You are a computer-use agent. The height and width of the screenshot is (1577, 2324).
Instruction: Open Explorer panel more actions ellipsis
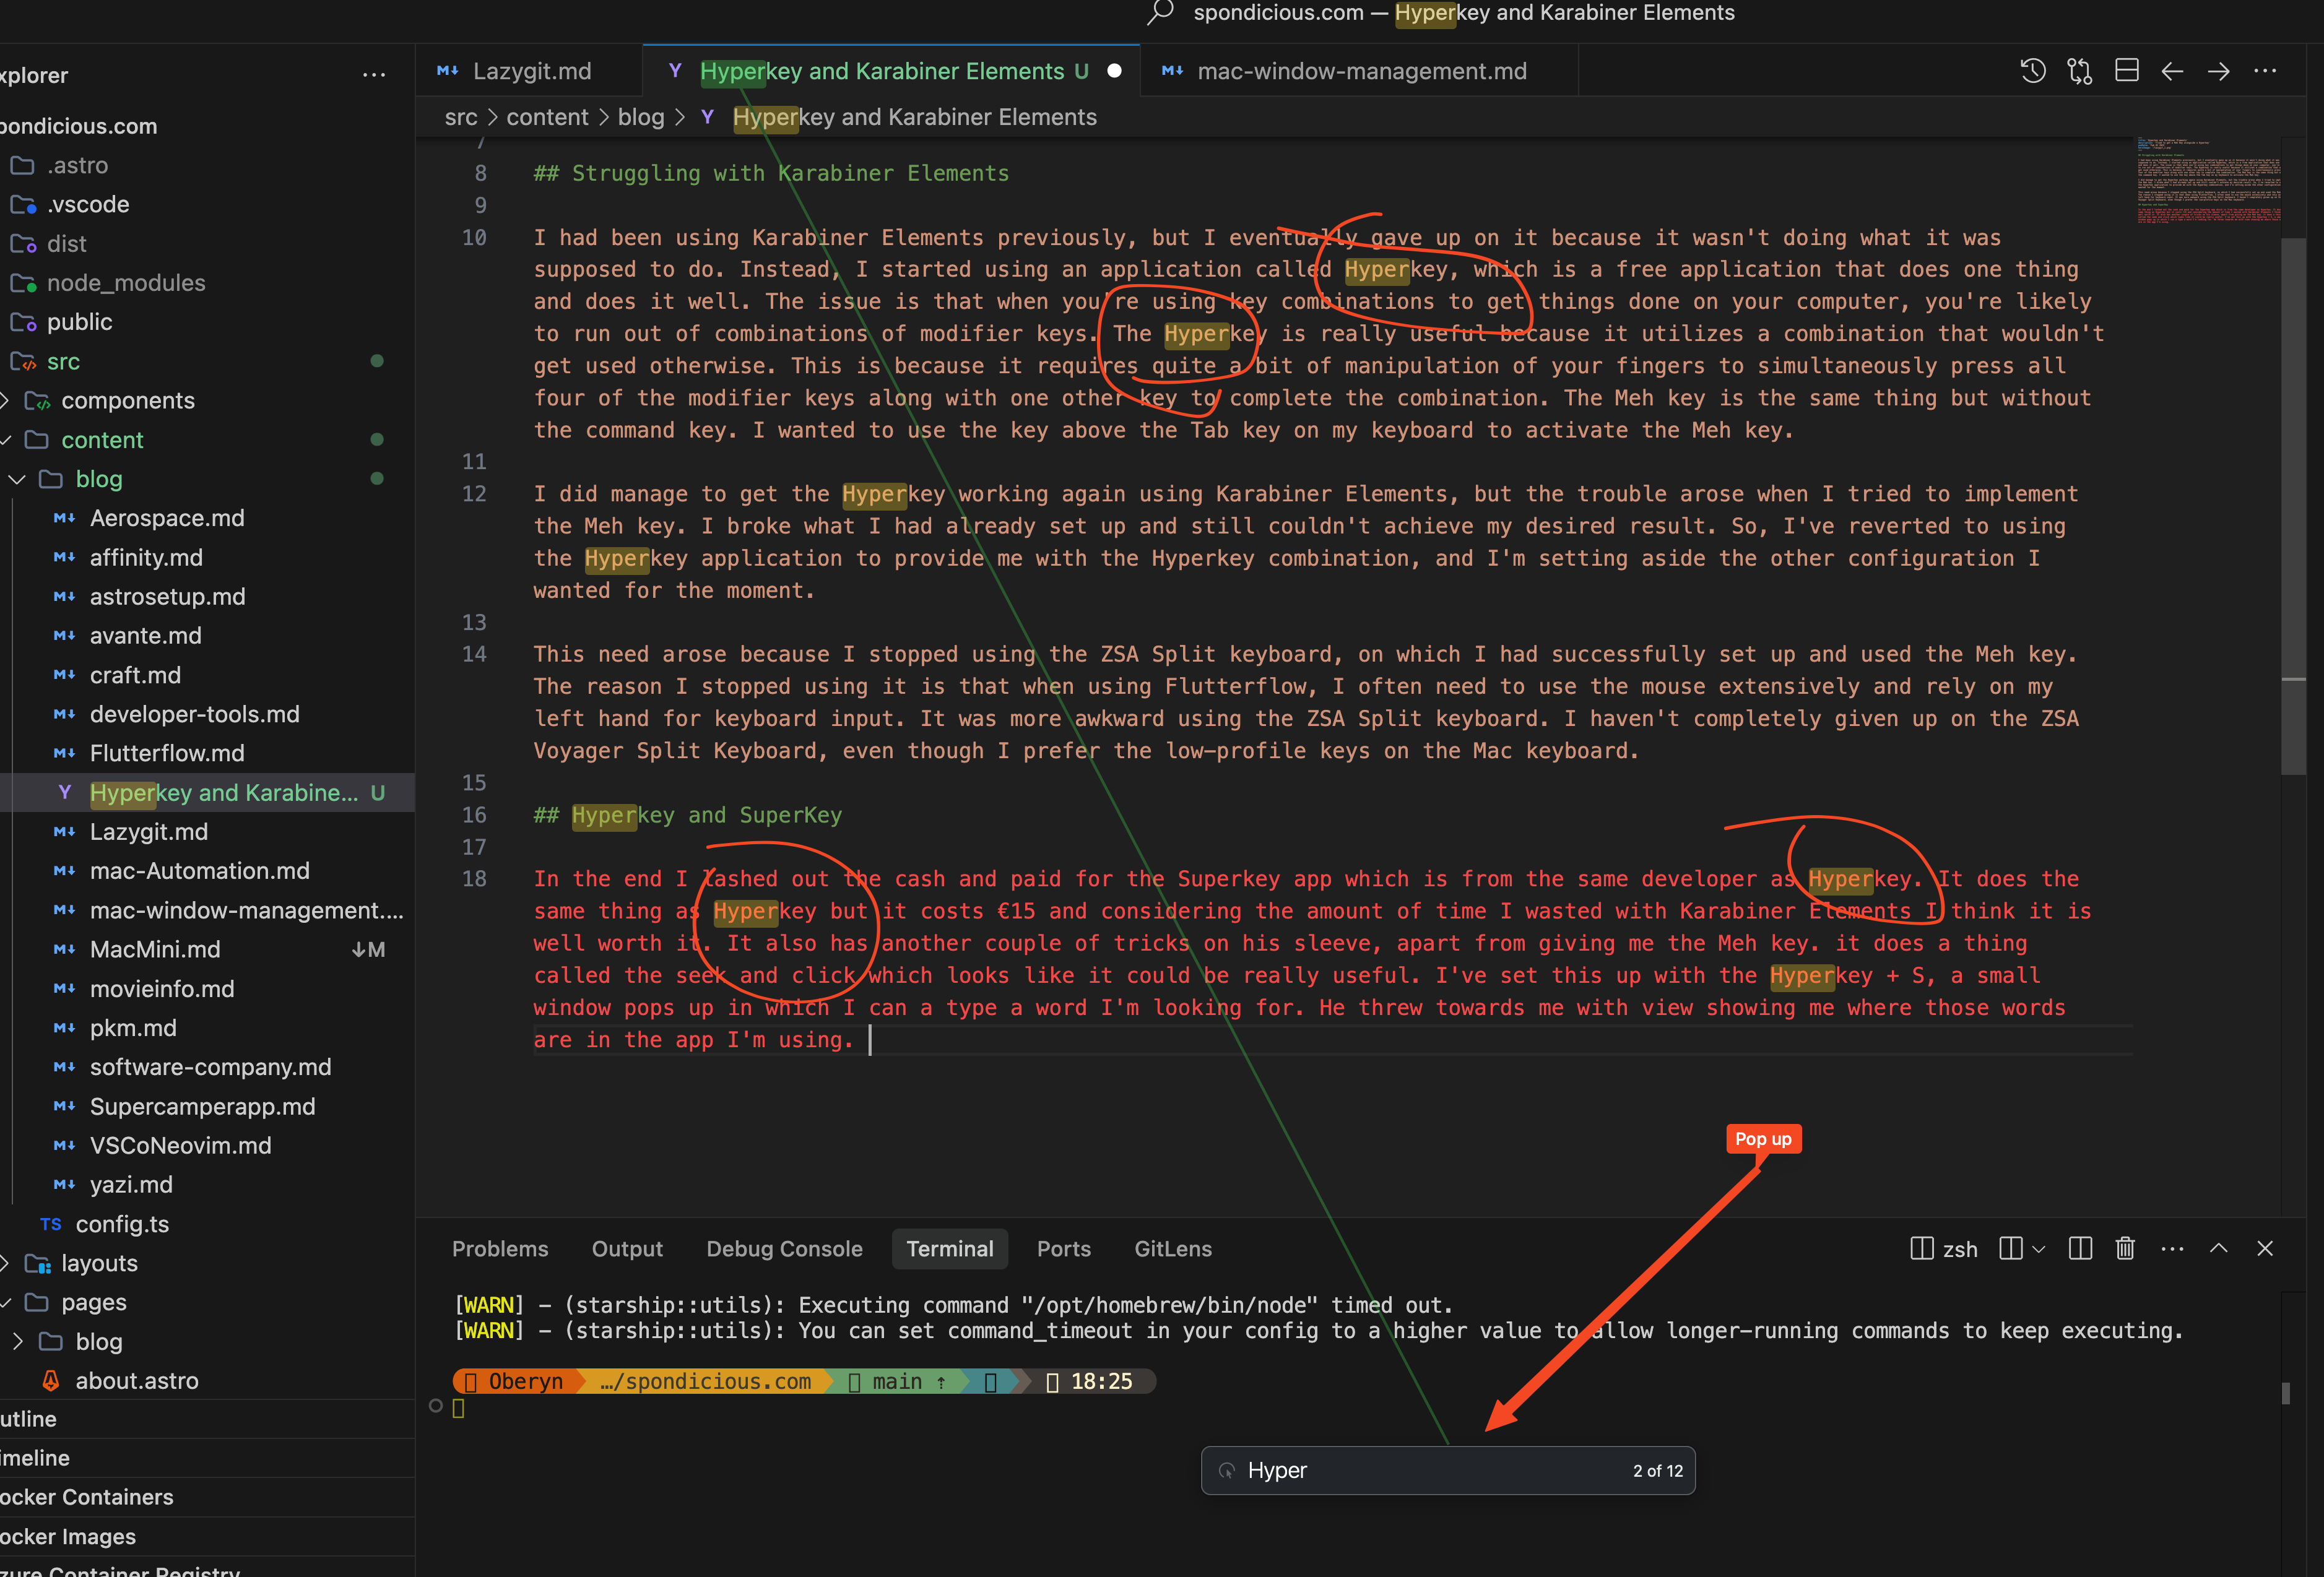point(374,75)
